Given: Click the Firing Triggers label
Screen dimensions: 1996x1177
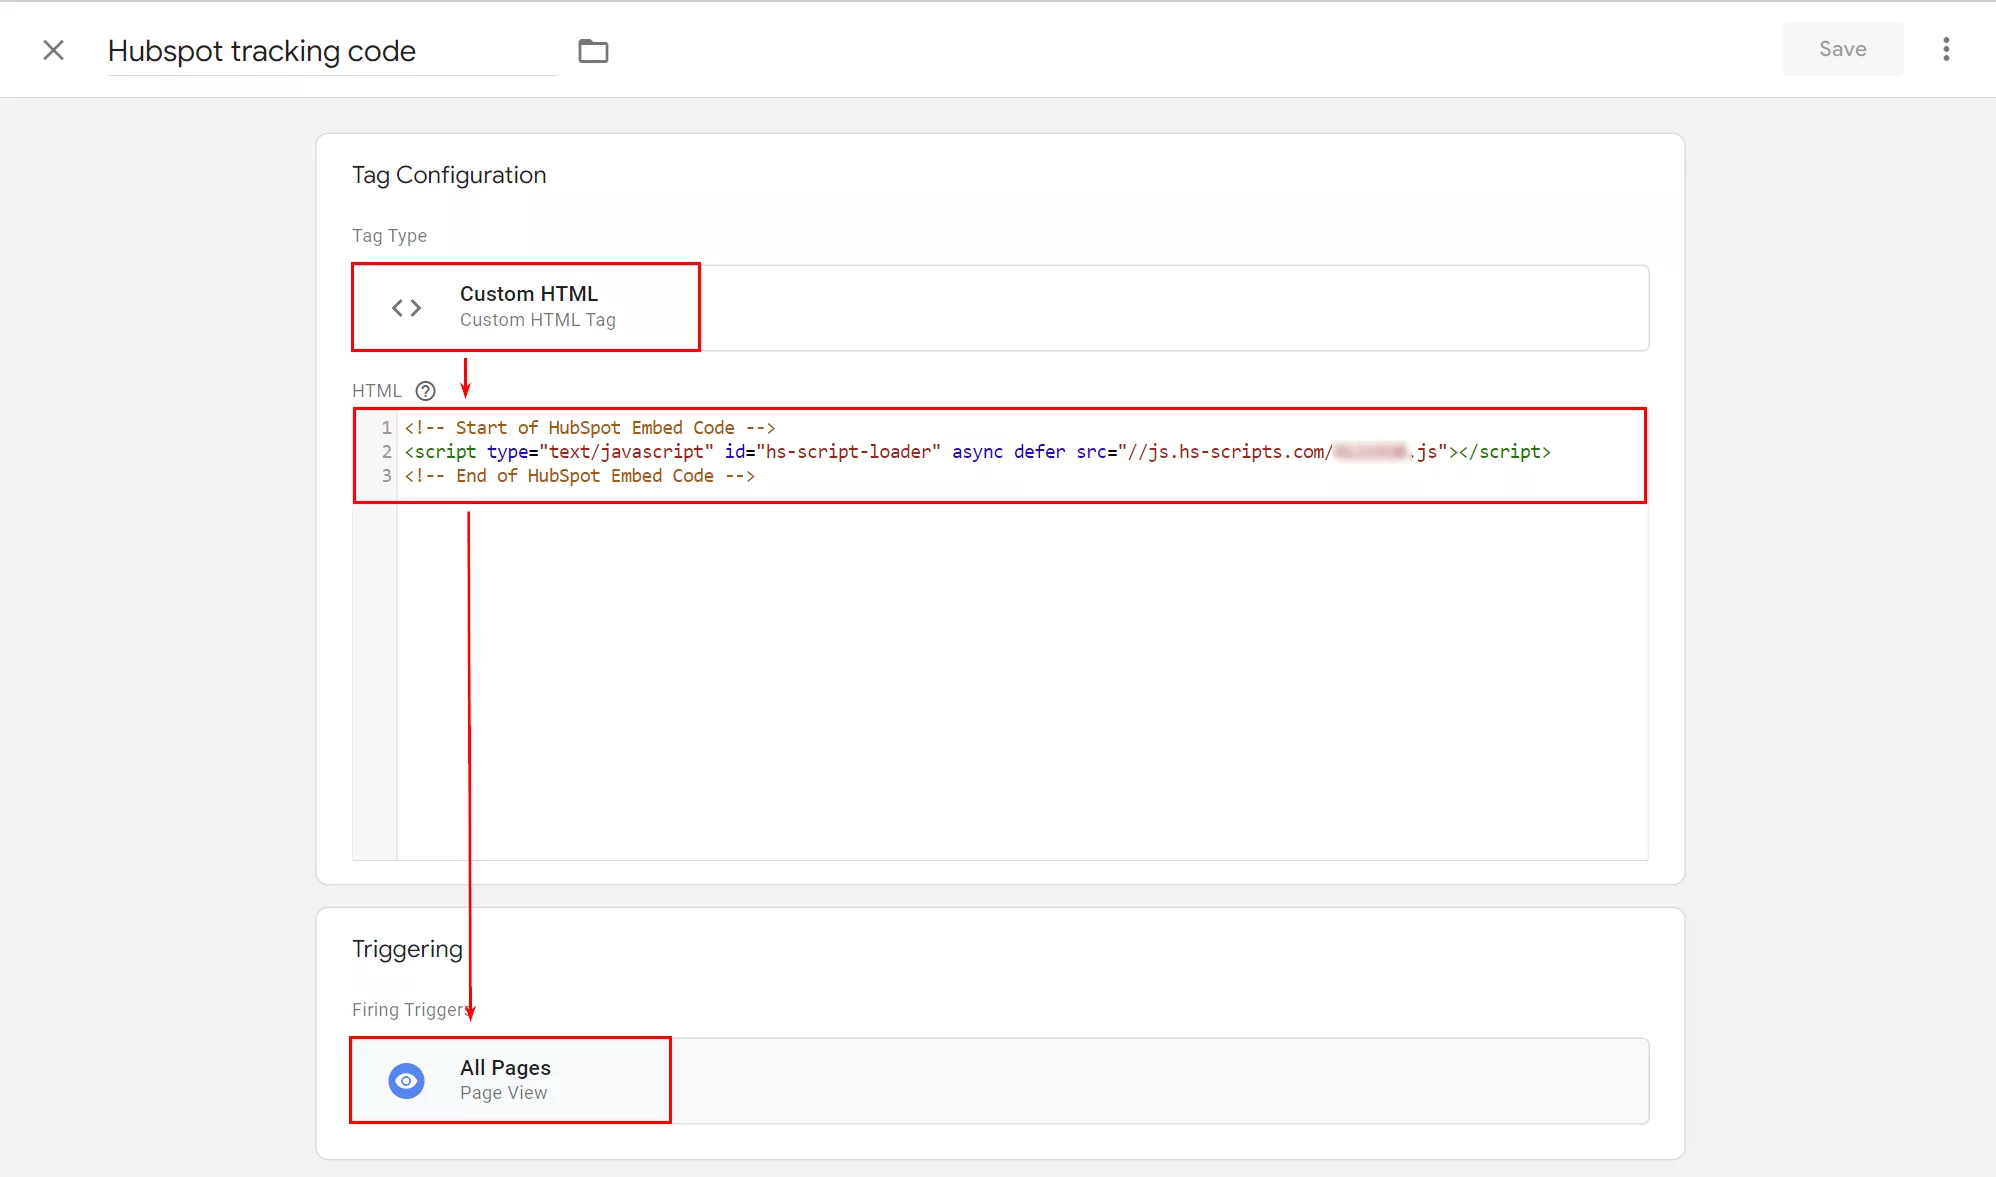Looking at the screenshot, I should (412, 1010).
